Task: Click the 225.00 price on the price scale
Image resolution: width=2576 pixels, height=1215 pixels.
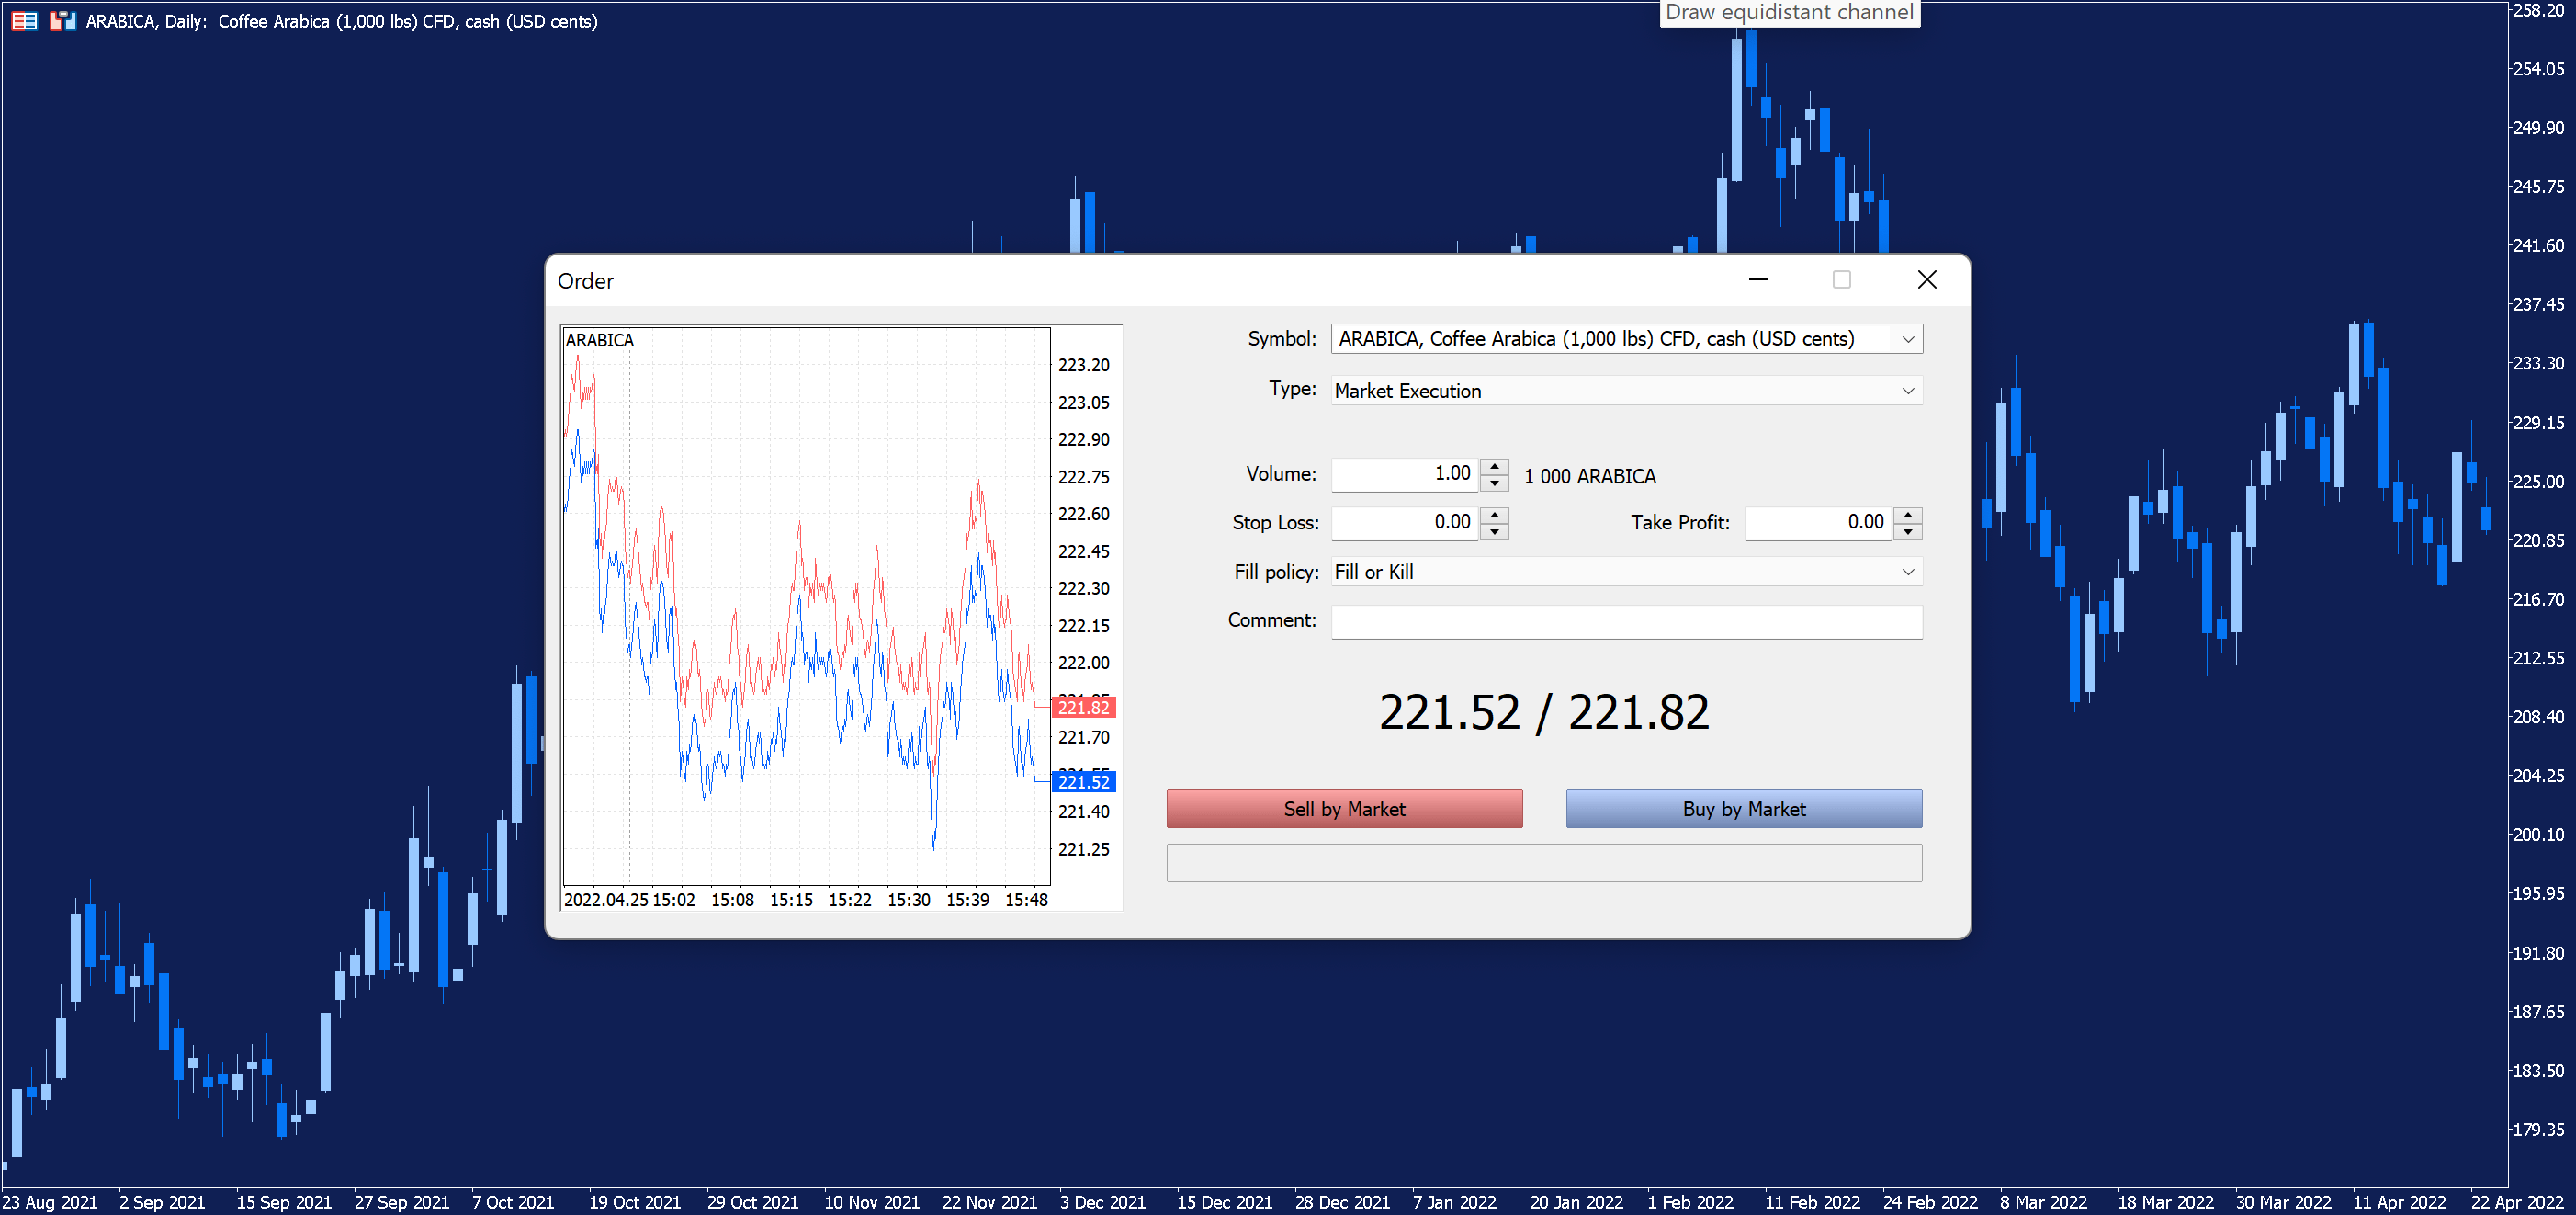Action: tap(2538, 481)
